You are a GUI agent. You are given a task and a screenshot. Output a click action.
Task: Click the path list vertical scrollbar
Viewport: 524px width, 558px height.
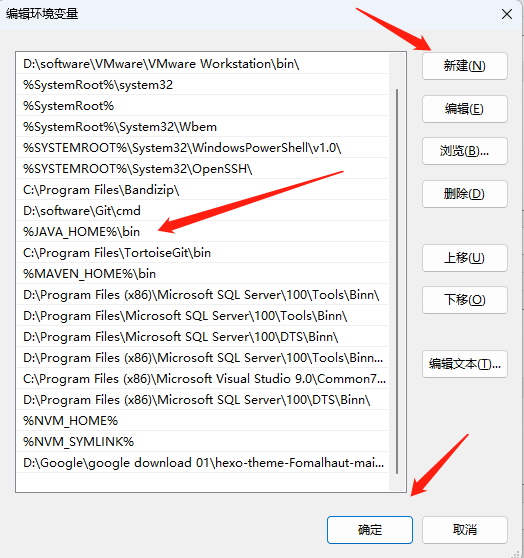click(x=397, y=281)
